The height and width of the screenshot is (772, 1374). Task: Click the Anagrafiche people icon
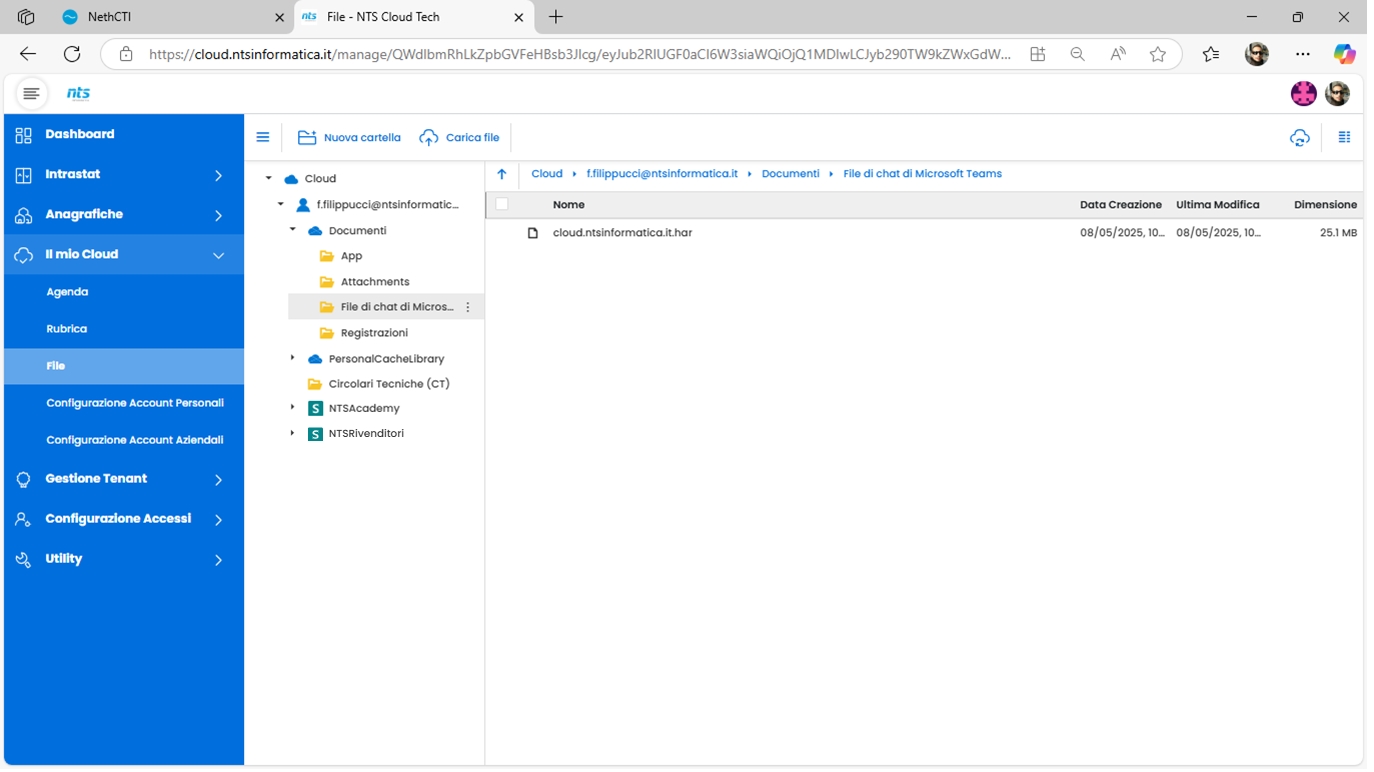pos(24,215)
